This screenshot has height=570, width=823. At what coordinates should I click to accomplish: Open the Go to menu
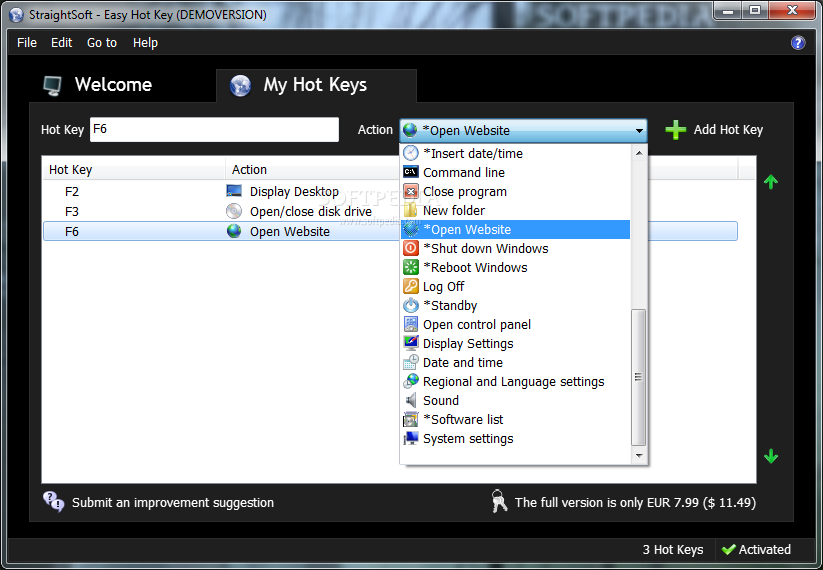[x=102, y=43]
